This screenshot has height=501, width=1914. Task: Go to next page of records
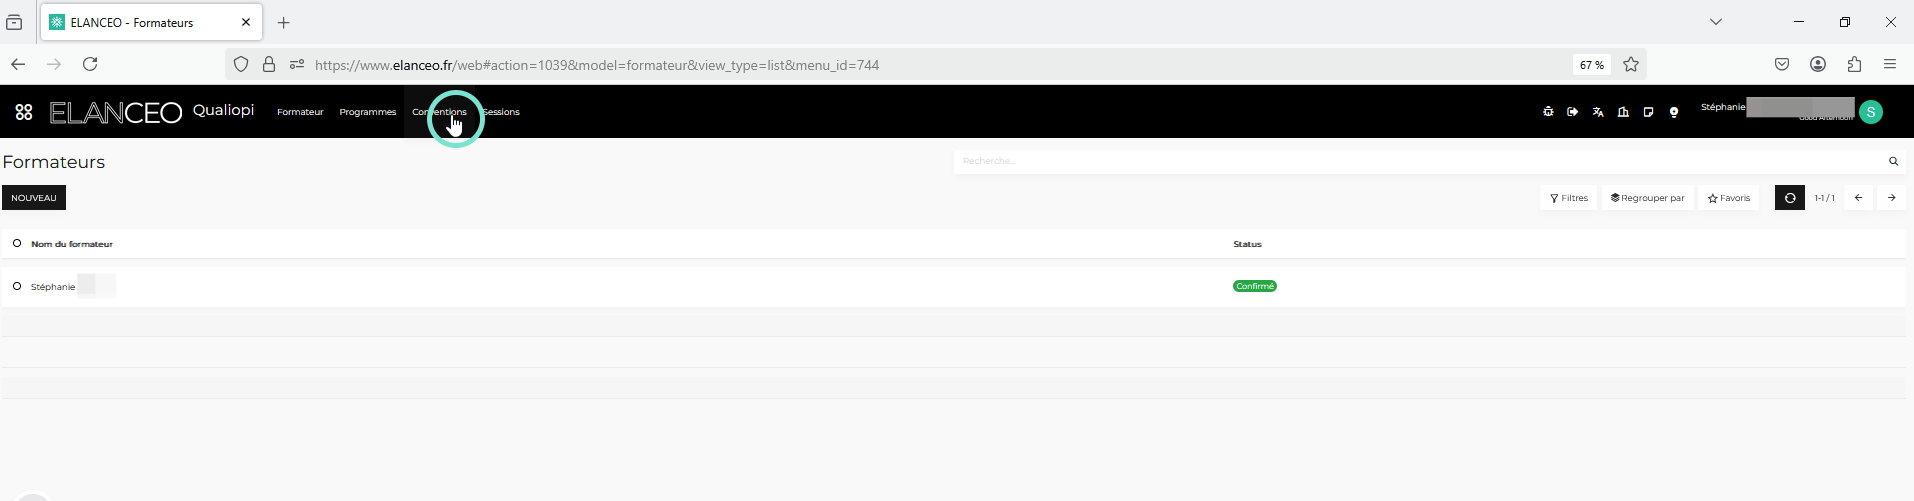point(1891,198)
